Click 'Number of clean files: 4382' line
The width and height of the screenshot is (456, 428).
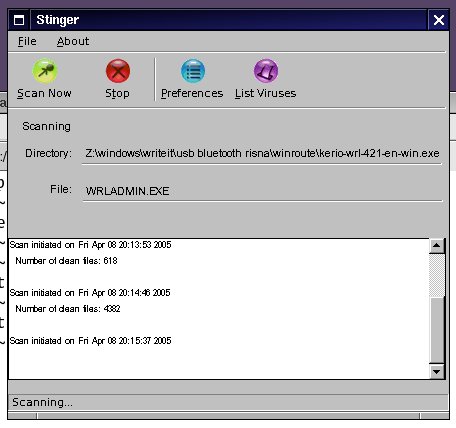68,309
